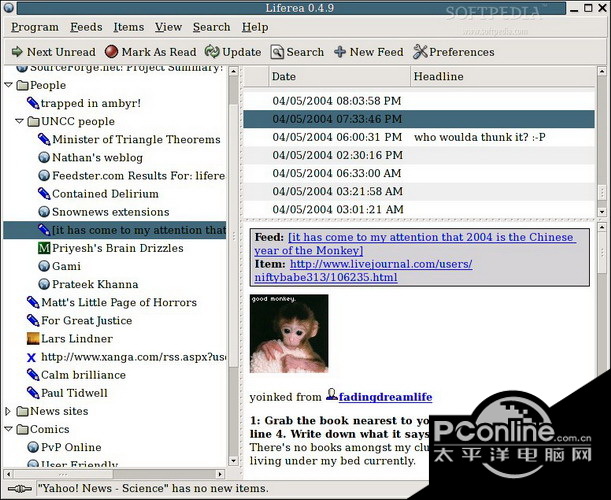The height and width of the screenshot is (500, 611).
Task: Click the For Great Justice pencil icon
Action: pos(33,320)
